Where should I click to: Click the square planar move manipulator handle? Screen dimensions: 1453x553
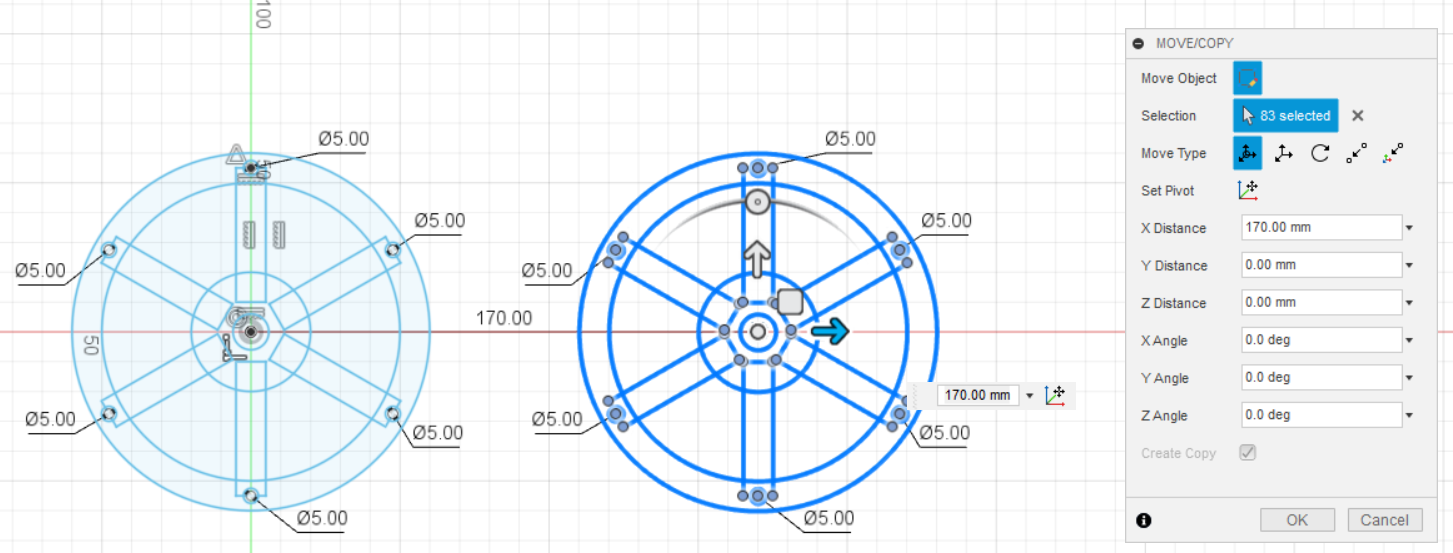pyautogui.click(x=790, y=302)
